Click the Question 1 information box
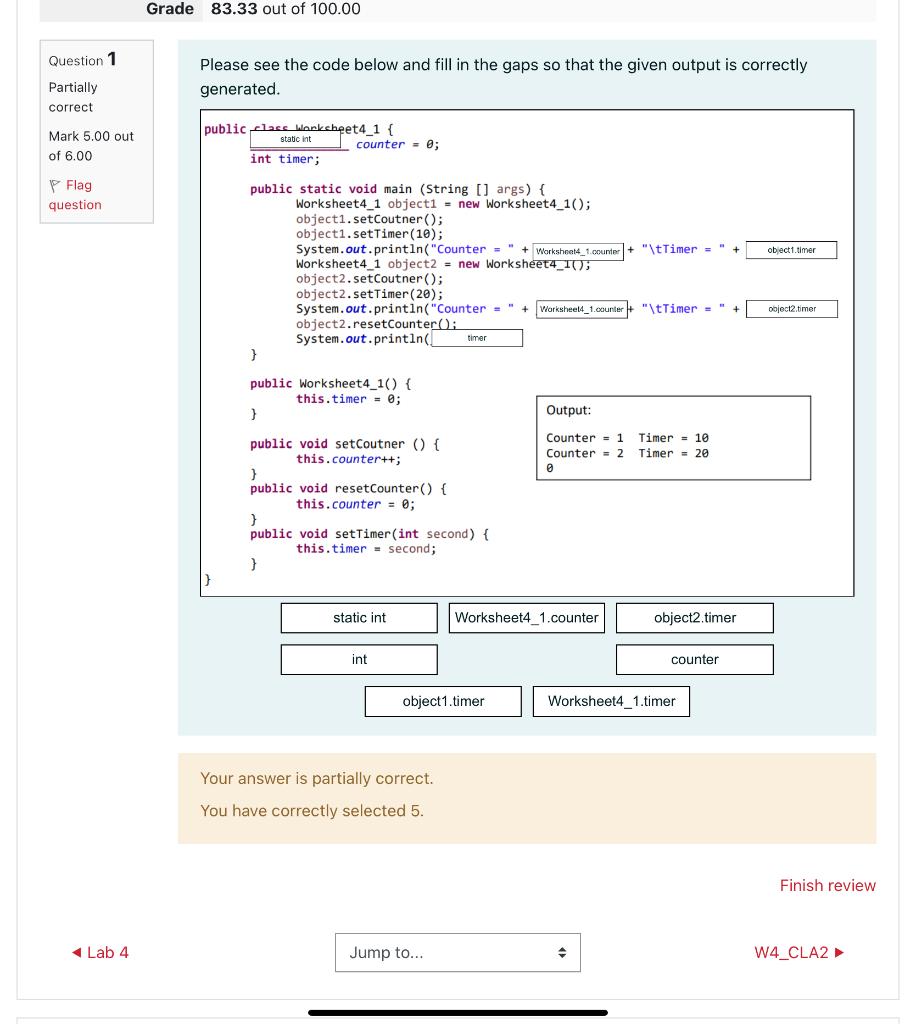 tap(96, 131)
